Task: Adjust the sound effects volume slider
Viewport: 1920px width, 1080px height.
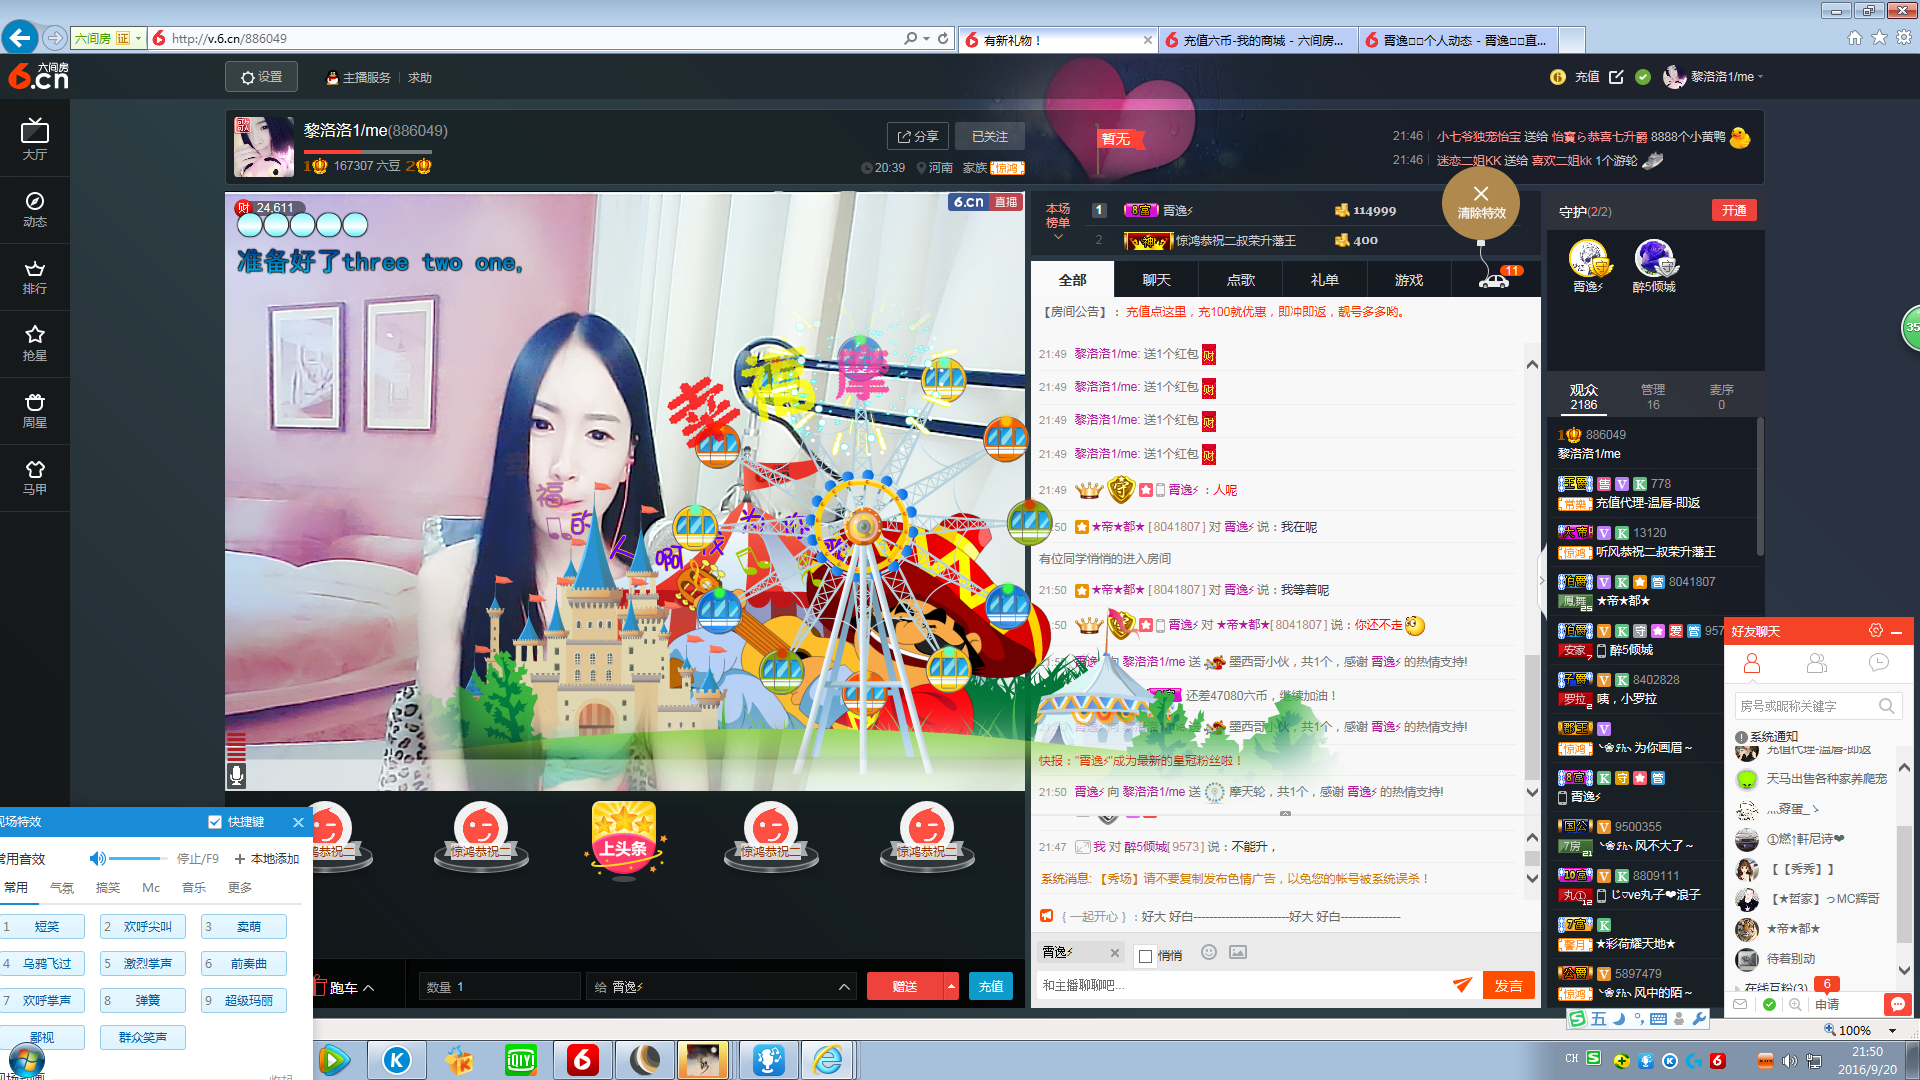Action: coord(138,858)
